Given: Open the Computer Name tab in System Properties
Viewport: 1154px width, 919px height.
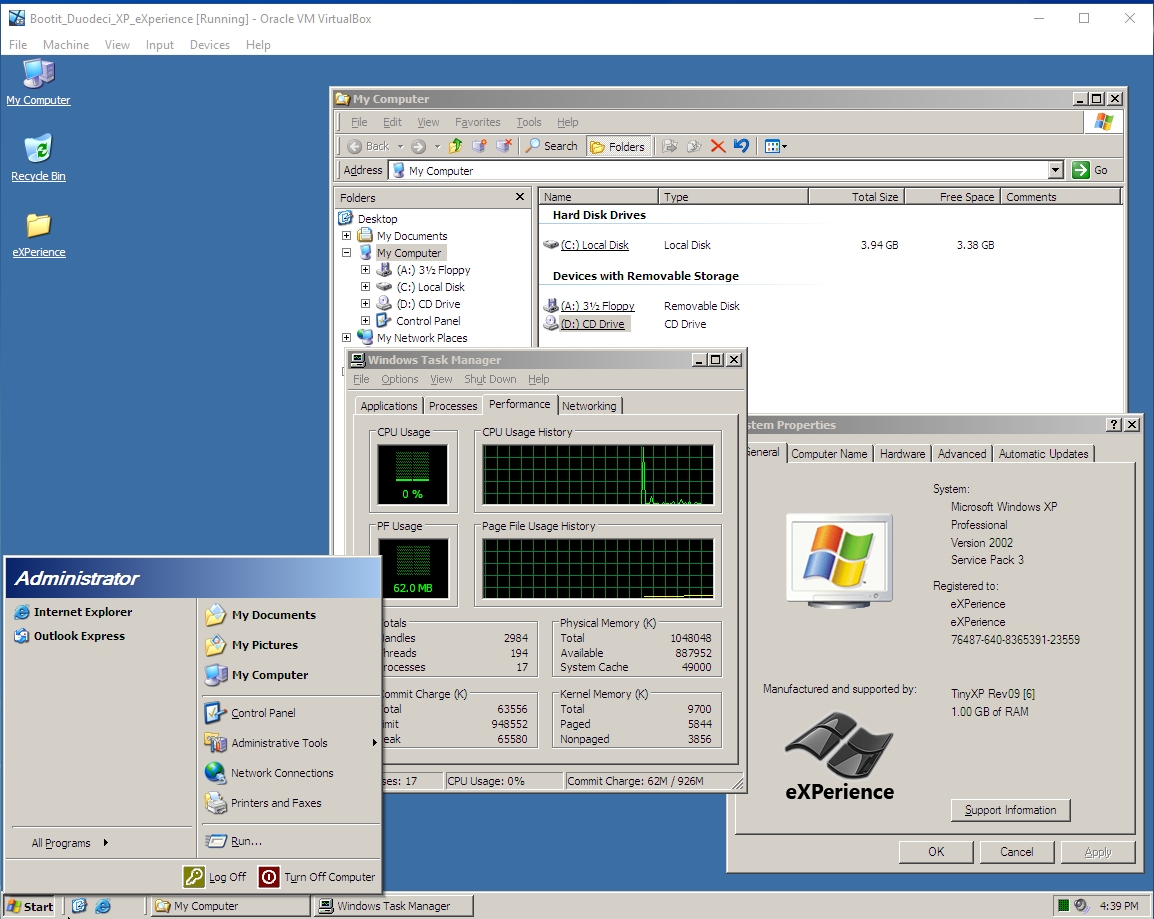Looking at the screenshot, I should coord(829,454).
